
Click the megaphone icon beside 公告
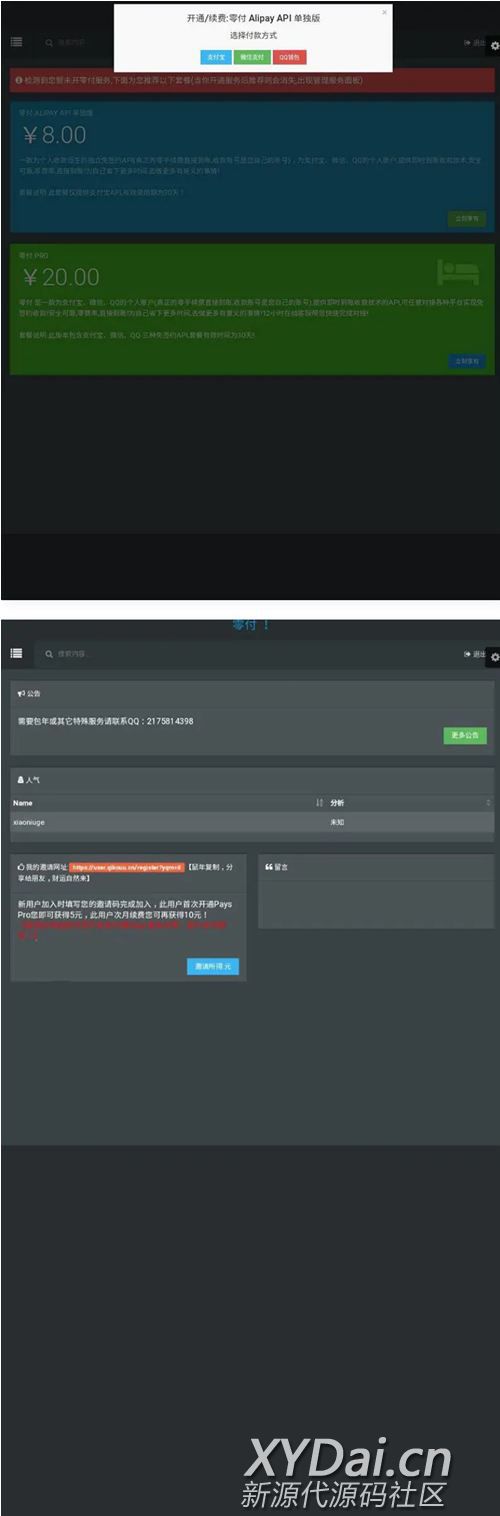(21, 693)
